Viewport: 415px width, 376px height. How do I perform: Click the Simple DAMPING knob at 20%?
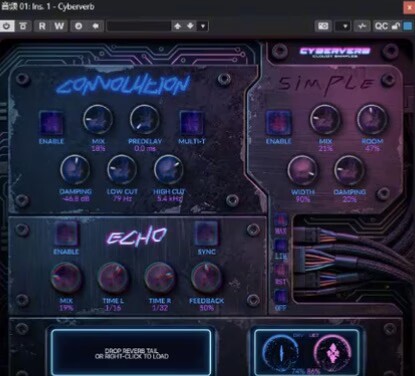click(x=349, y=170)
